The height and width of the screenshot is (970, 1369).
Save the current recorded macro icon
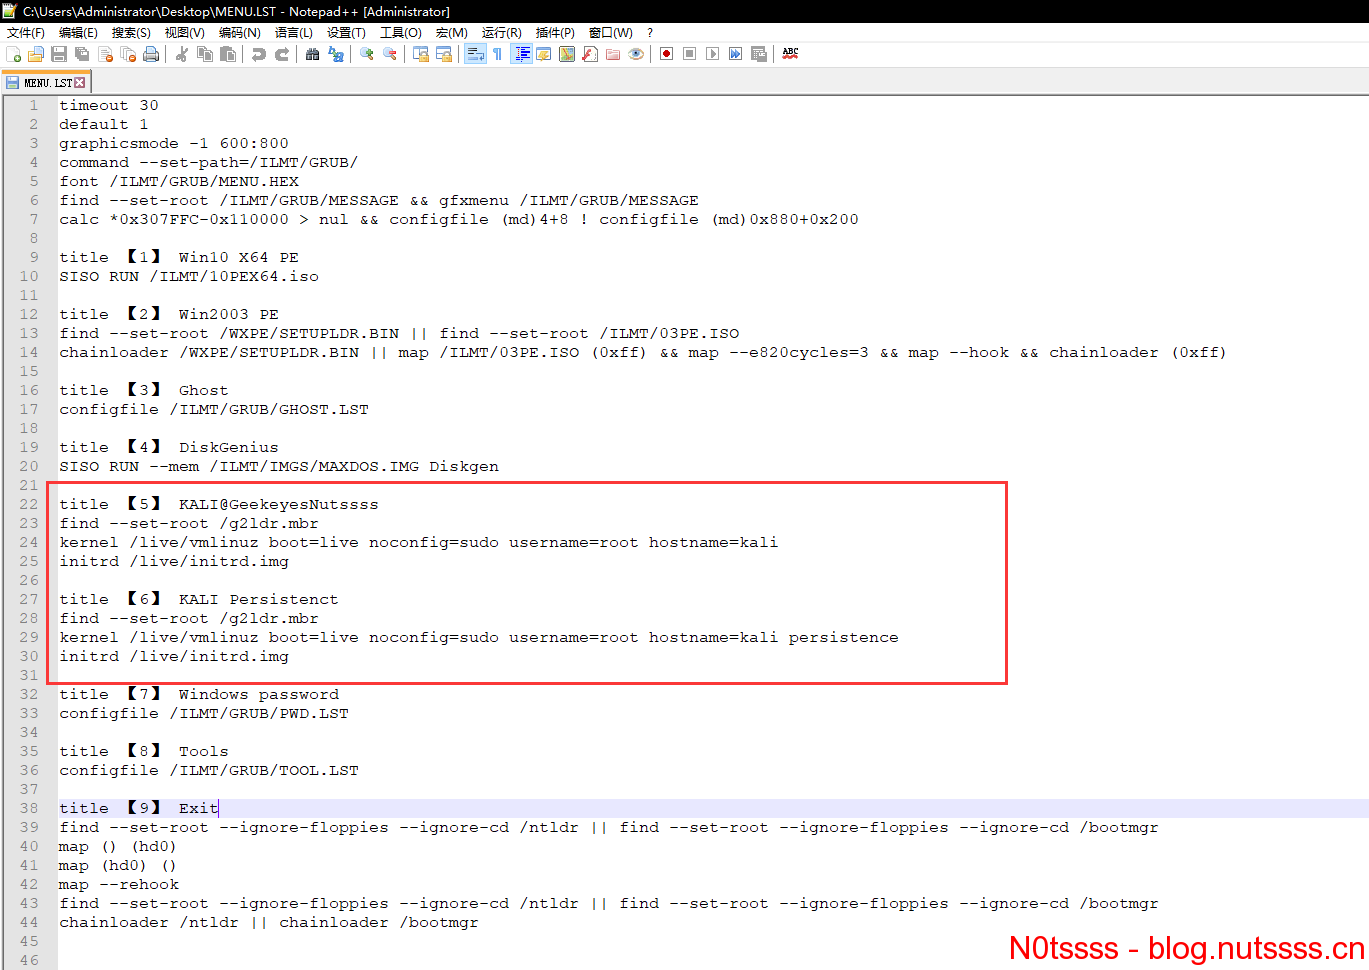[759, 54]
